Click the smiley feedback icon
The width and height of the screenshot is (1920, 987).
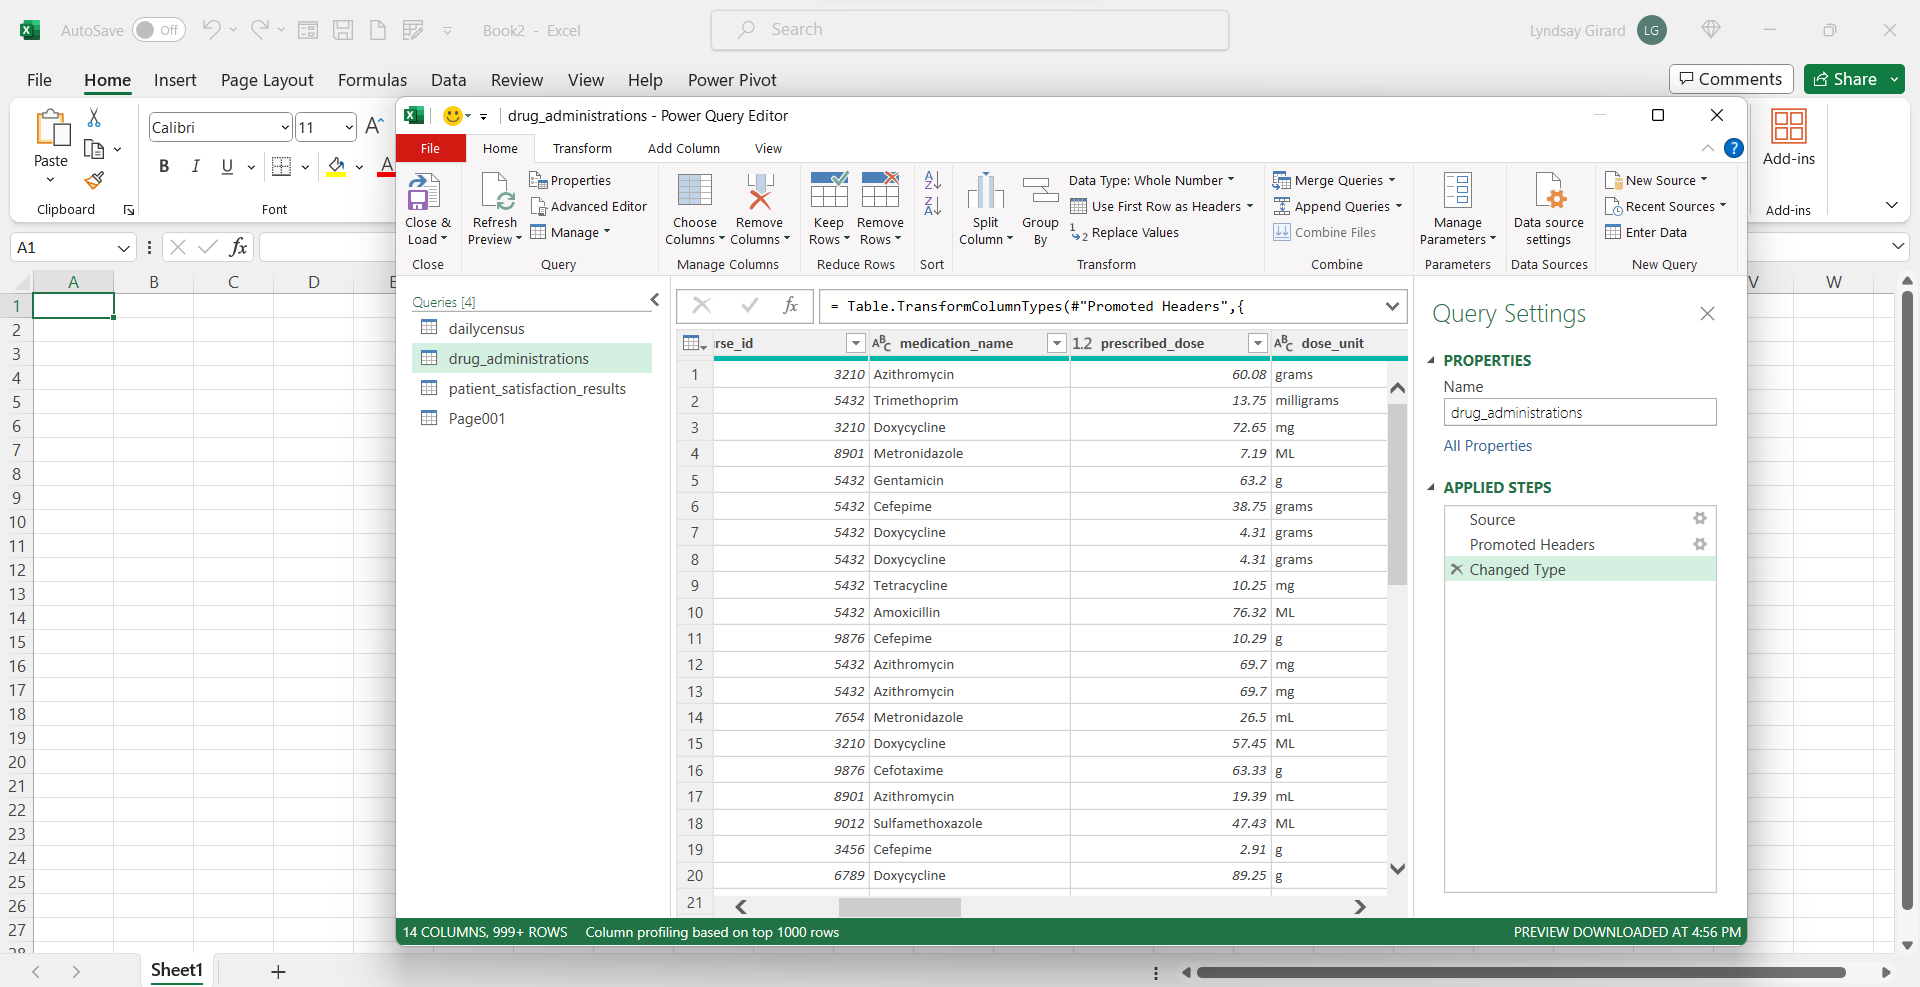click(x=453, y=116)
